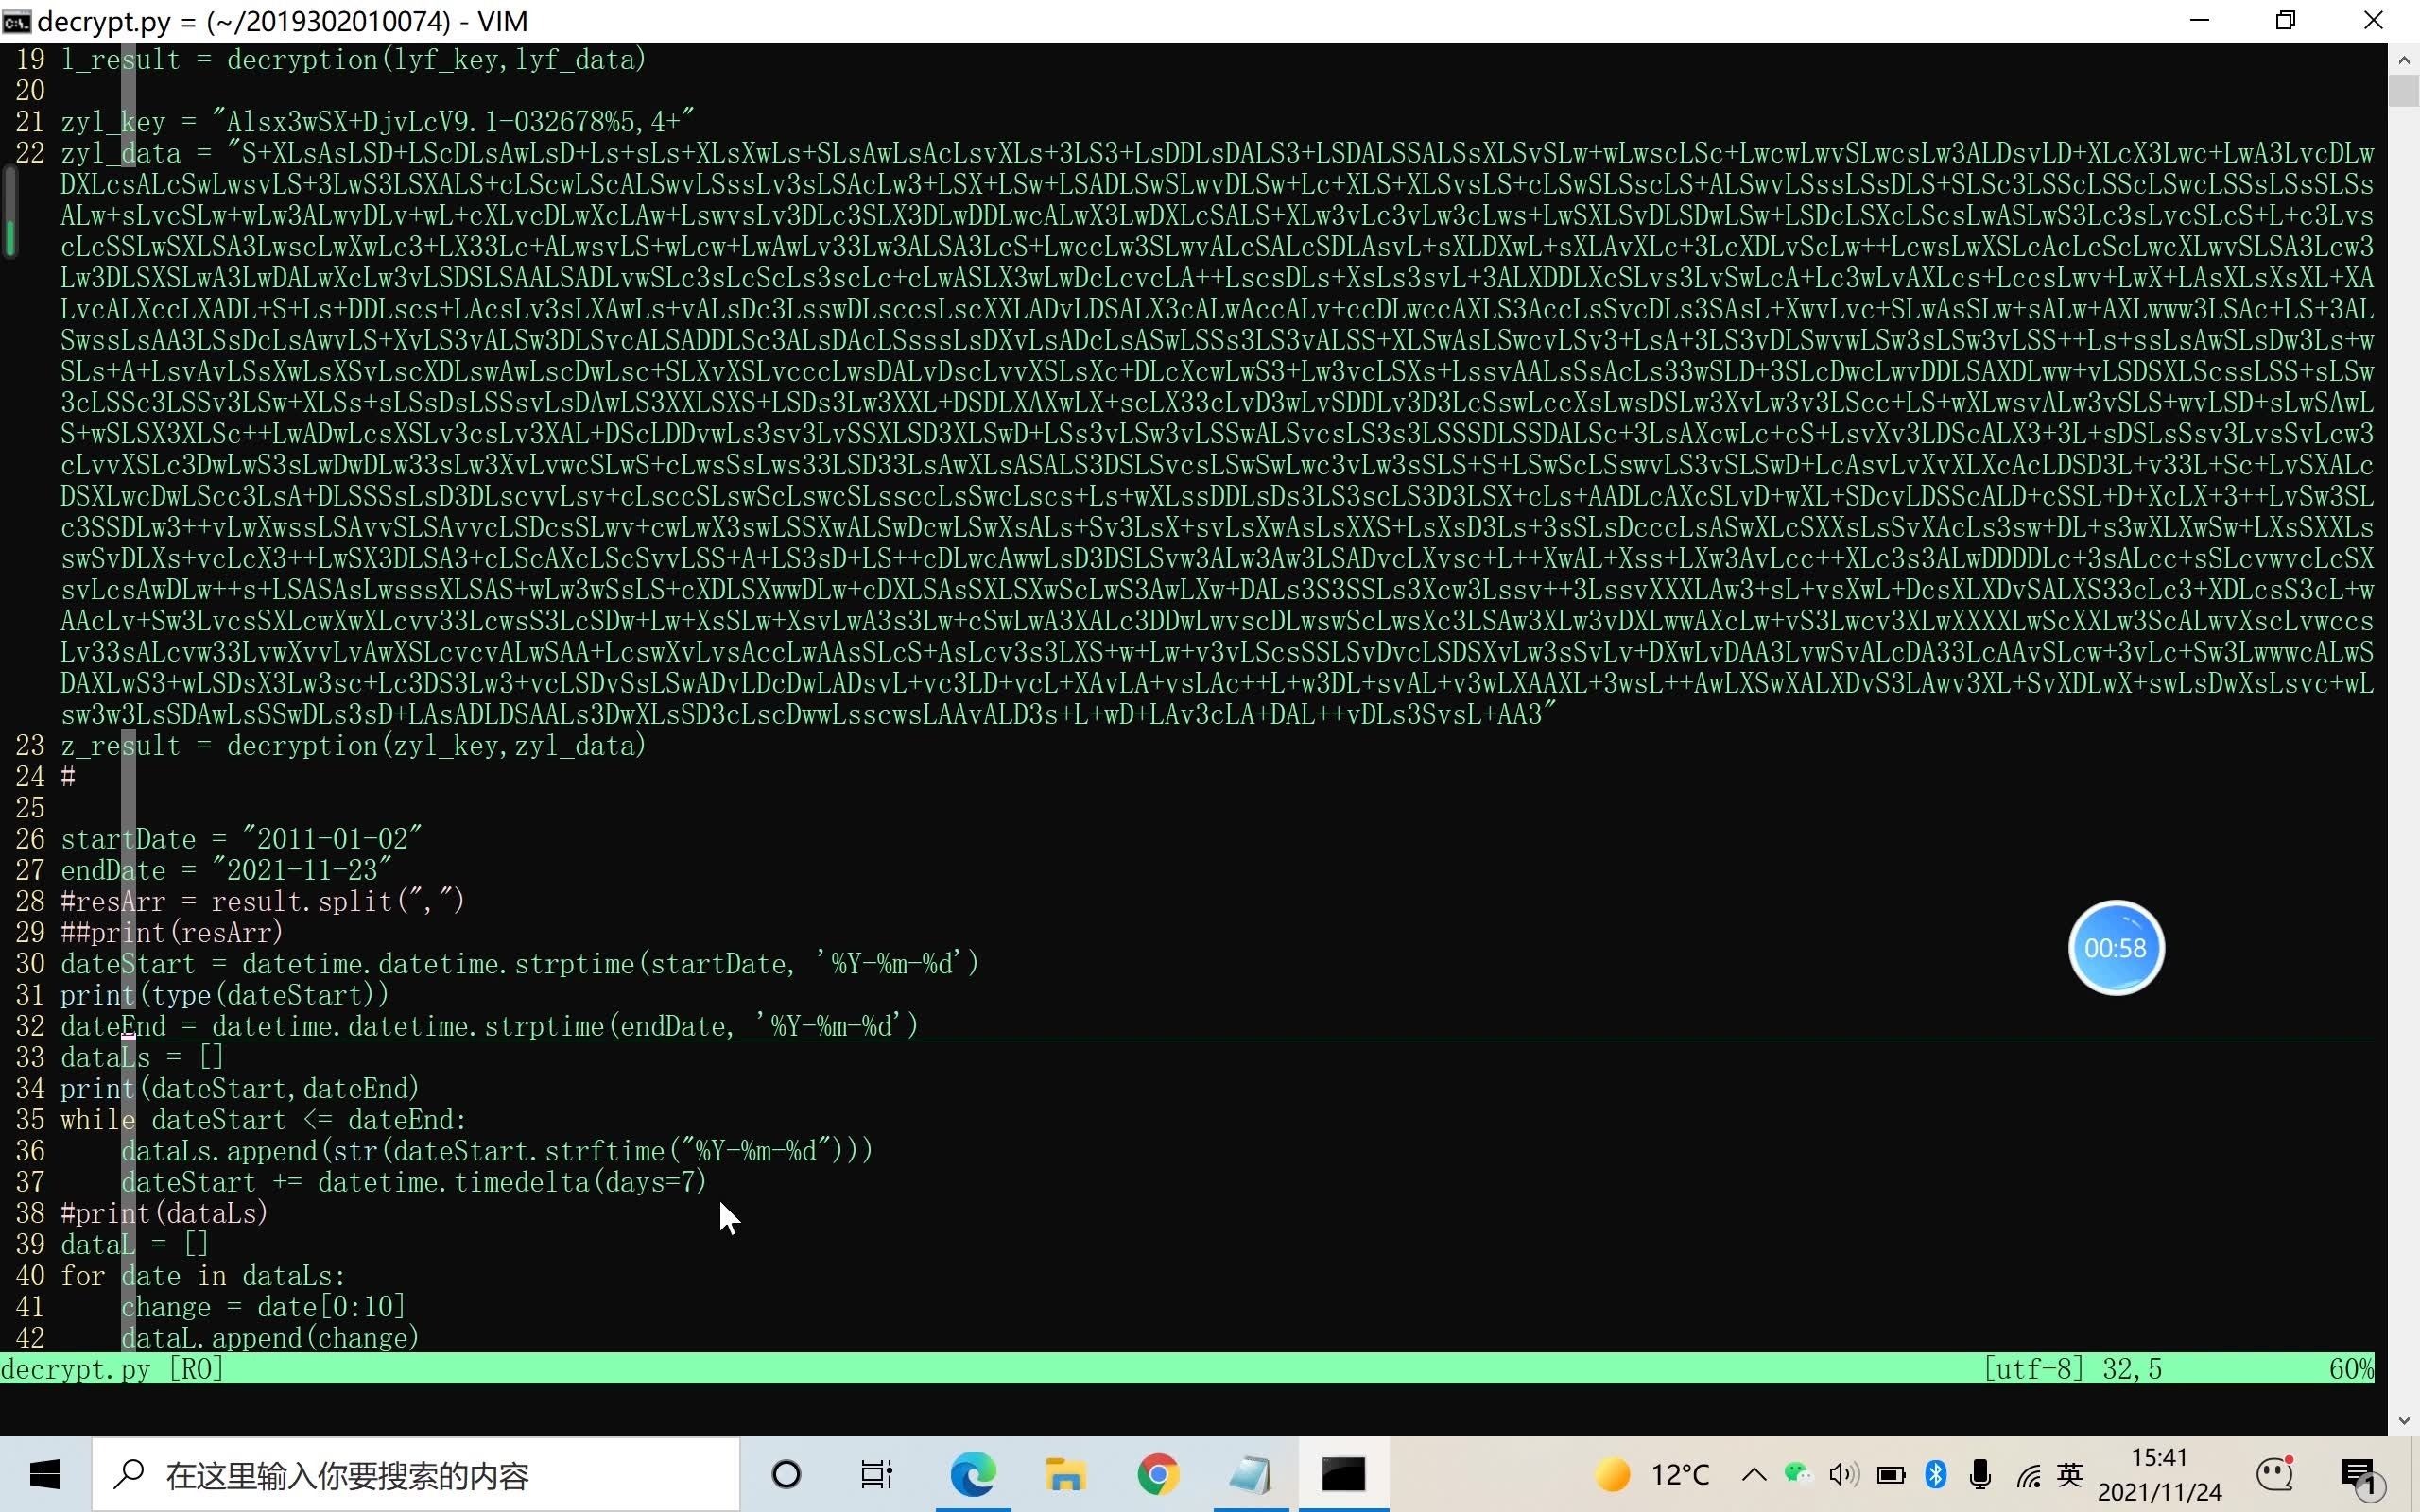Click scrollbar down arrow in VIM window

tap(2403, 1421)
